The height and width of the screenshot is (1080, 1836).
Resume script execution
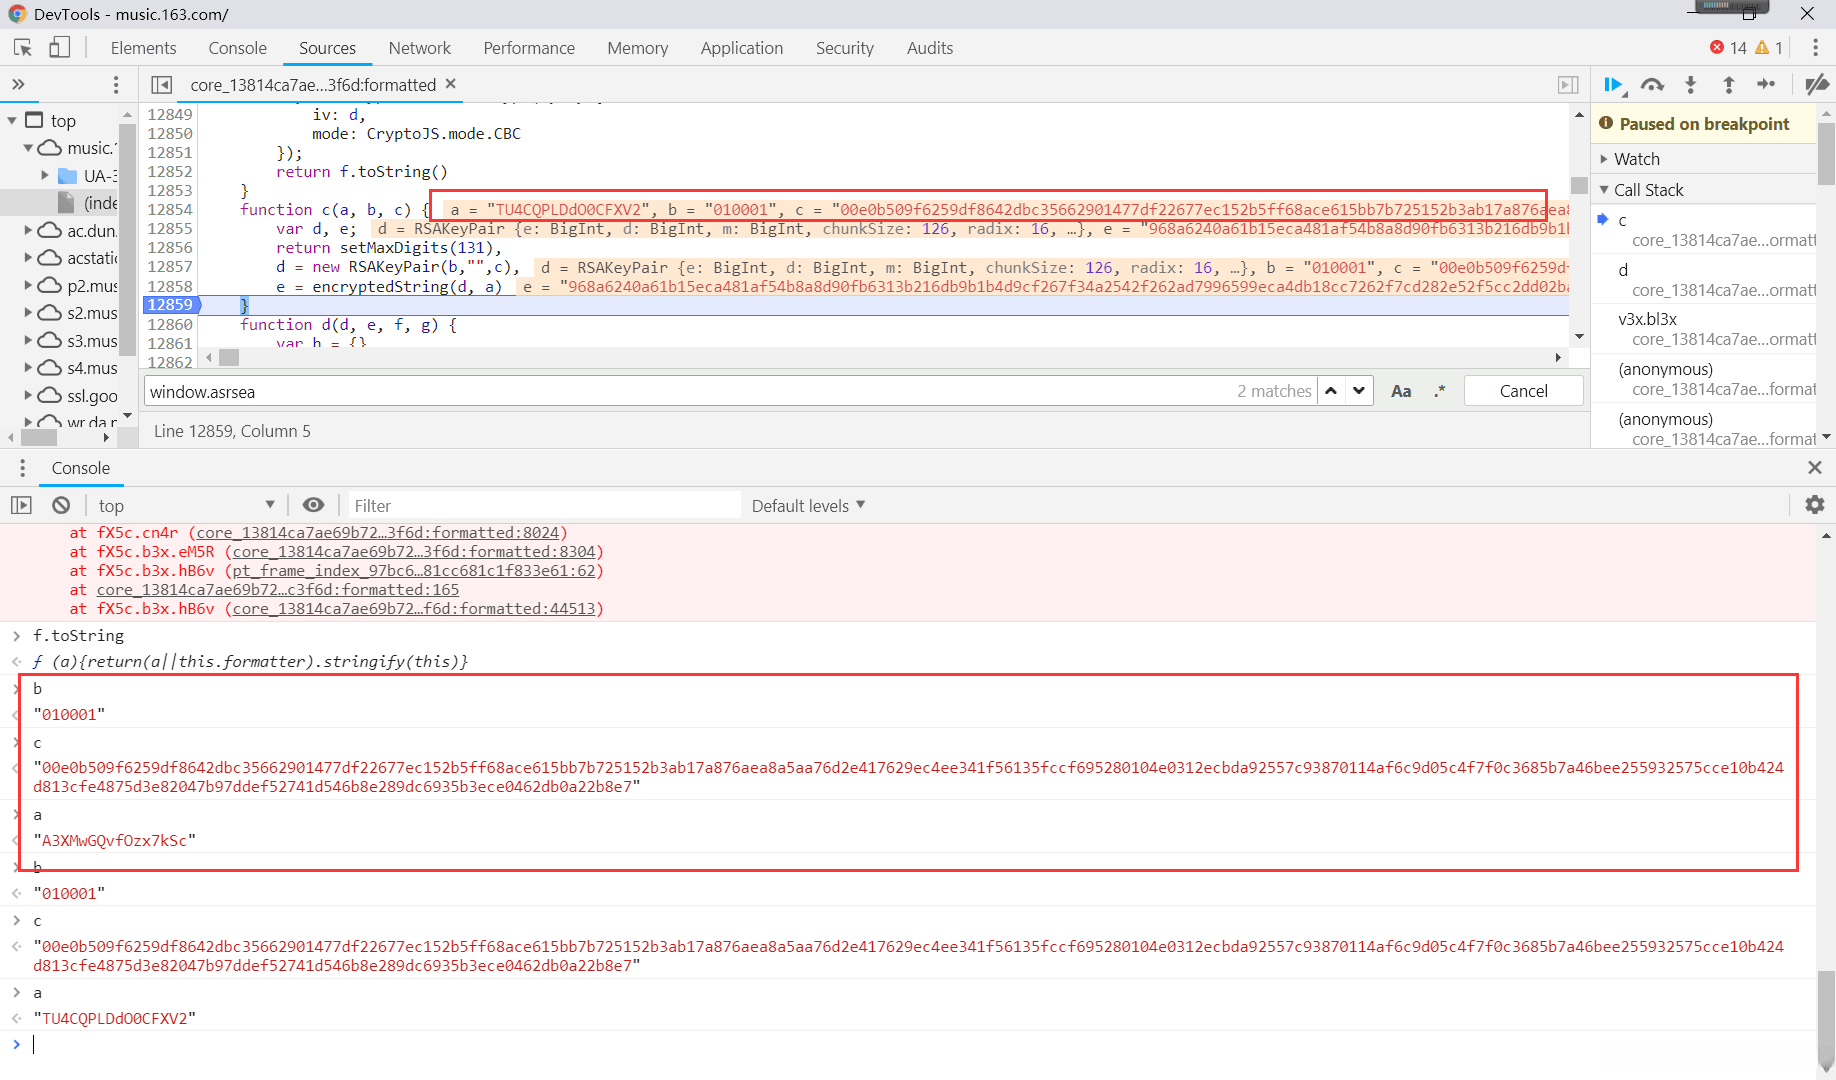pos(1614,85)
